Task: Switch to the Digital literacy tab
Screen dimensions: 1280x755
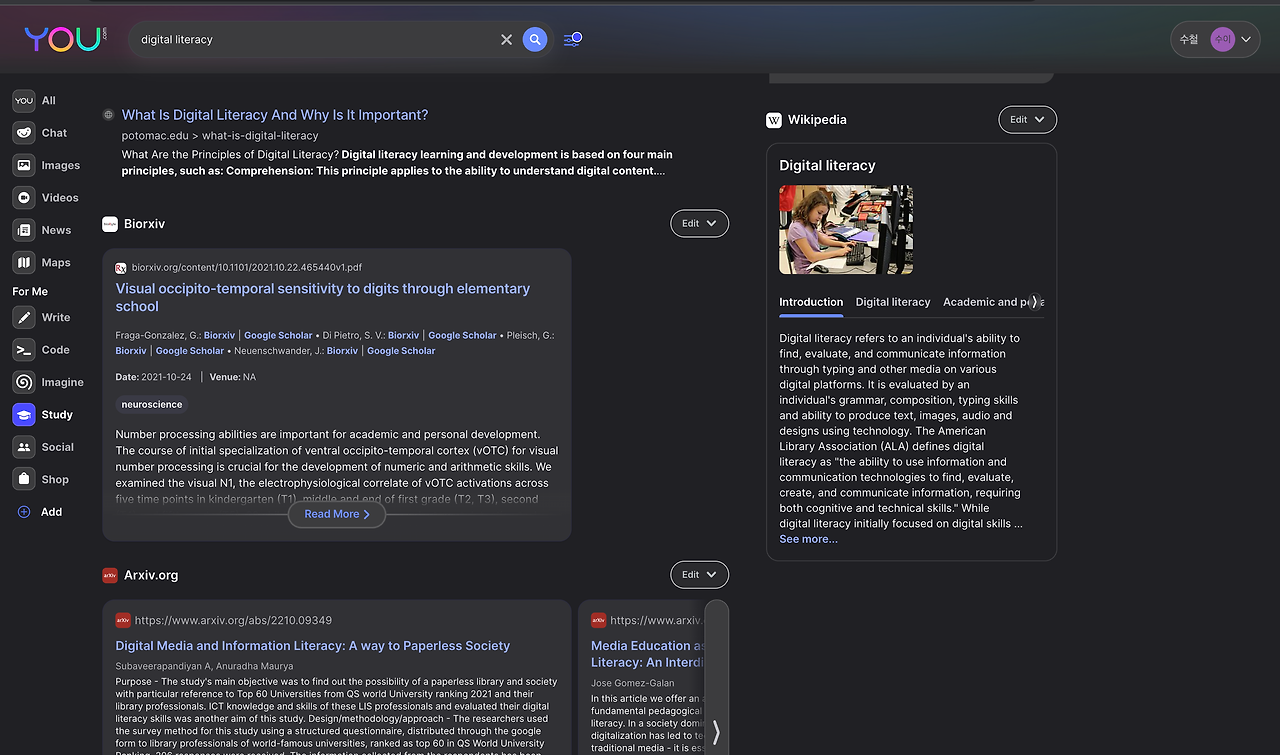Action: tap(893, 302)
